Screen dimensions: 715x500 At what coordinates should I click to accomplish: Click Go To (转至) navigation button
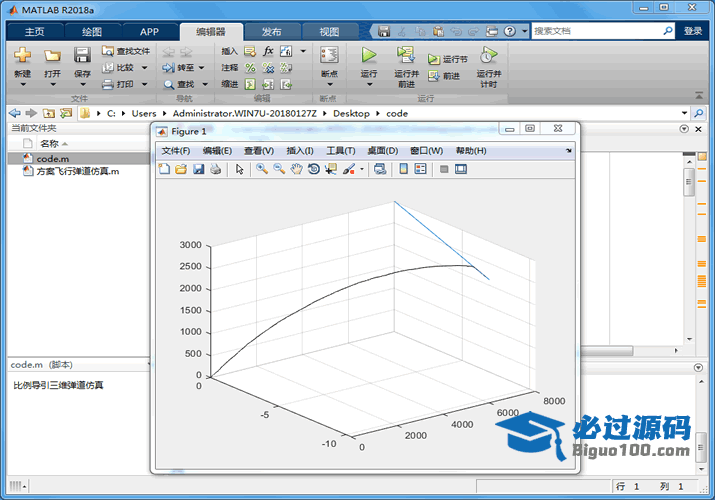coord(178,67)
